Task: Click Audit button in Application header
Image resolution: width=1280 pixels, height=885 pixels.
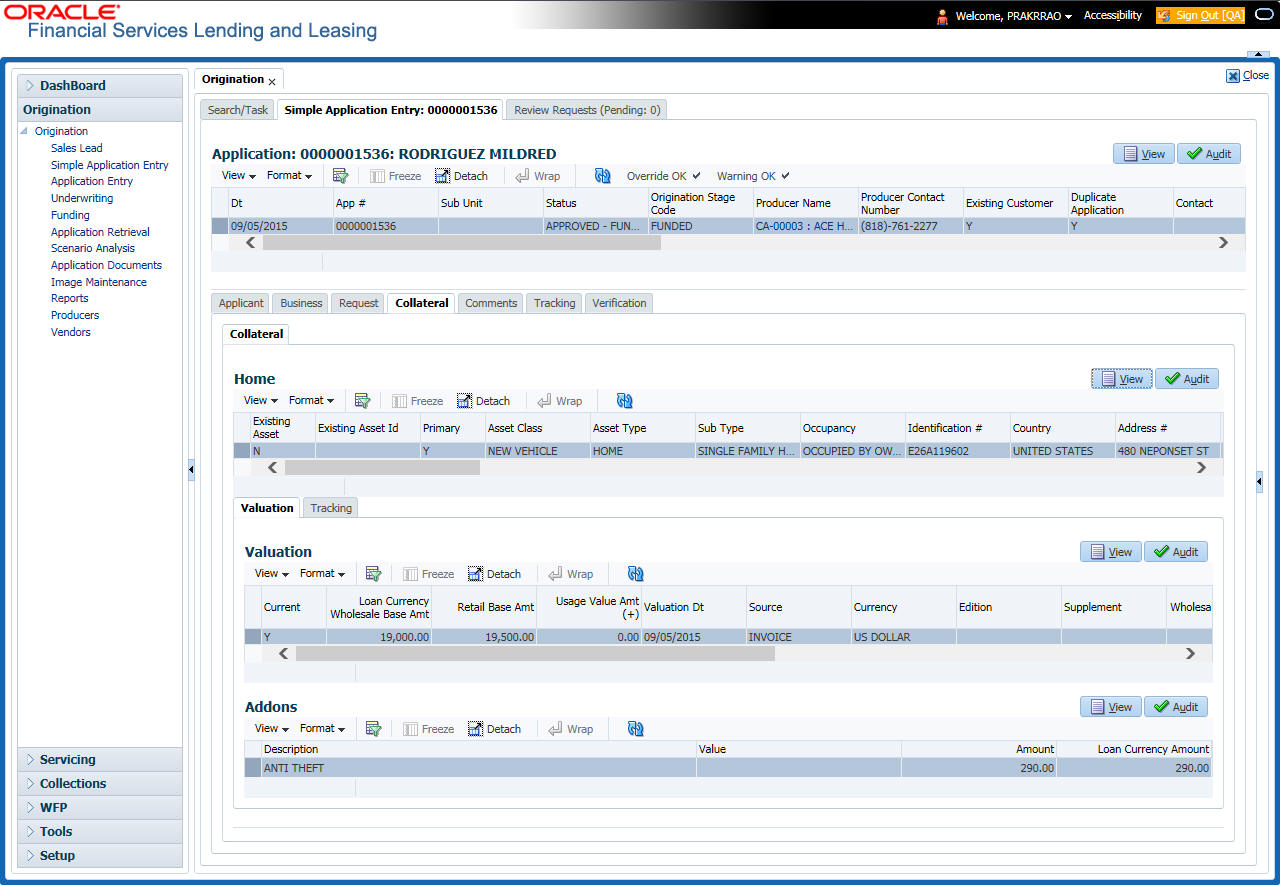Action: 1209,154
